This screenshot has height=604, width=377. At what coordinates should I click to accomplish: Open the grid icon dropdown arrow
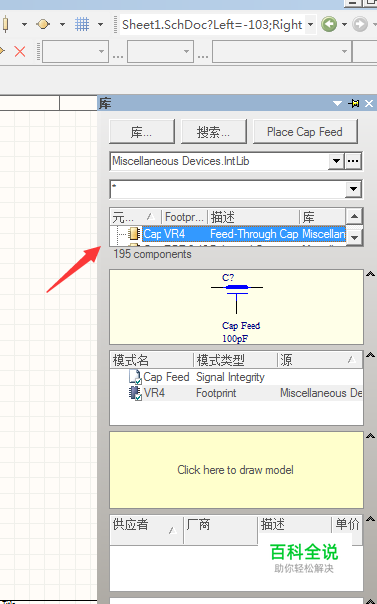101,25
